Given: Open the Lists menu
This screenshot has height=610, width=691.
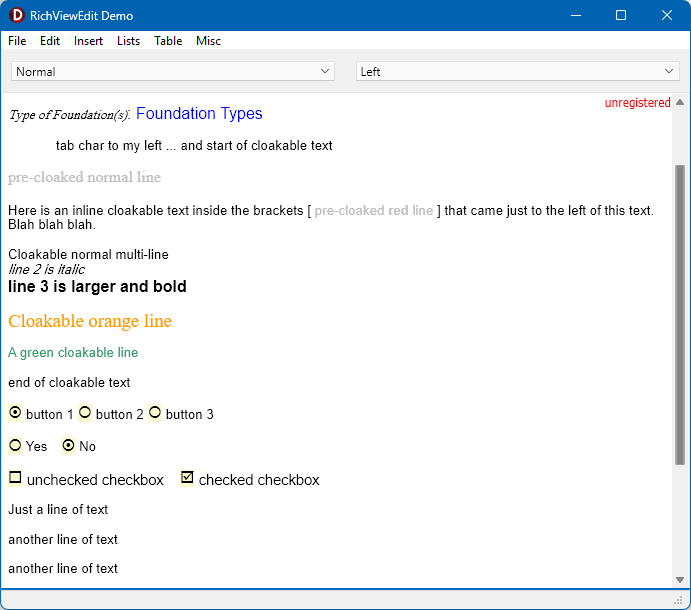Looking at the screenshot, I should [x=128, y=41].
